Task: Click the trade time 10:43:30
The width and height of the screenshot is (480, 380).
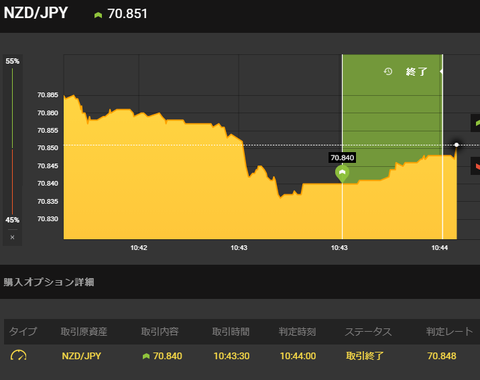Action: (x=231, y=356)
